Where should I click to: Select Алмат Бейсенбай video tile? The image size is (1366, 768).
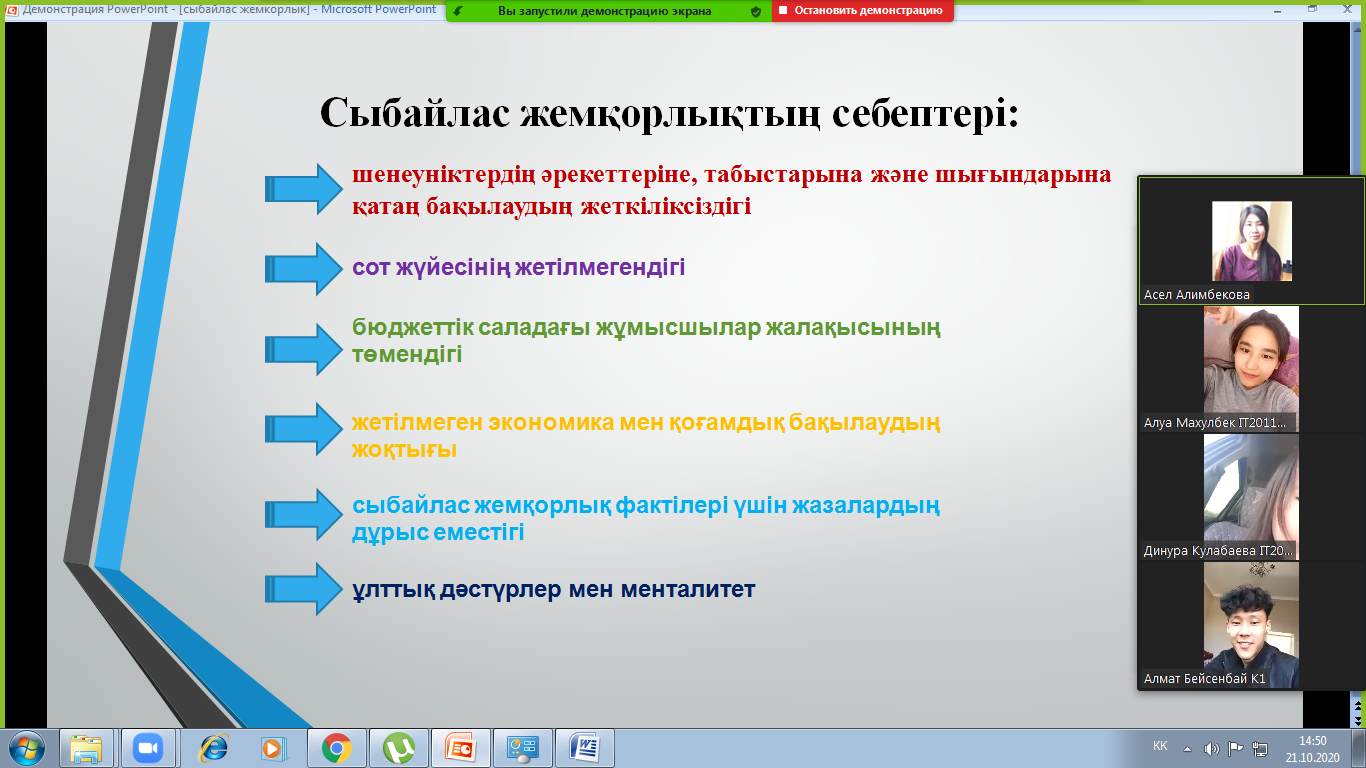pos(1251,624)
